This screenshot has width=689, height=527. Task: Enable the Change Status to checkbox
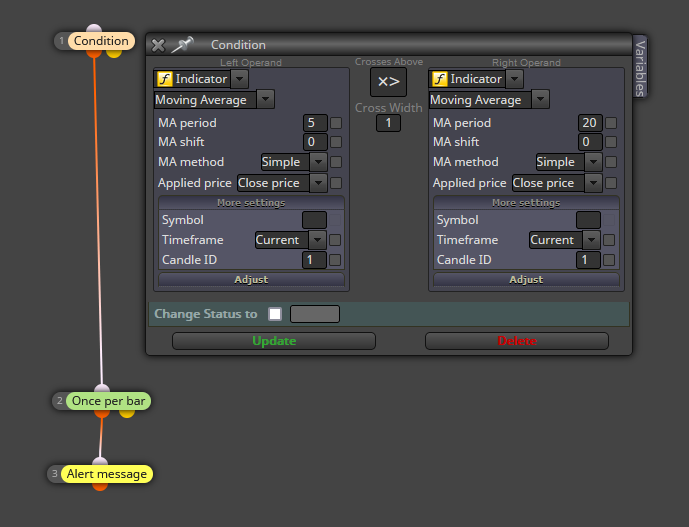point(275,314)
